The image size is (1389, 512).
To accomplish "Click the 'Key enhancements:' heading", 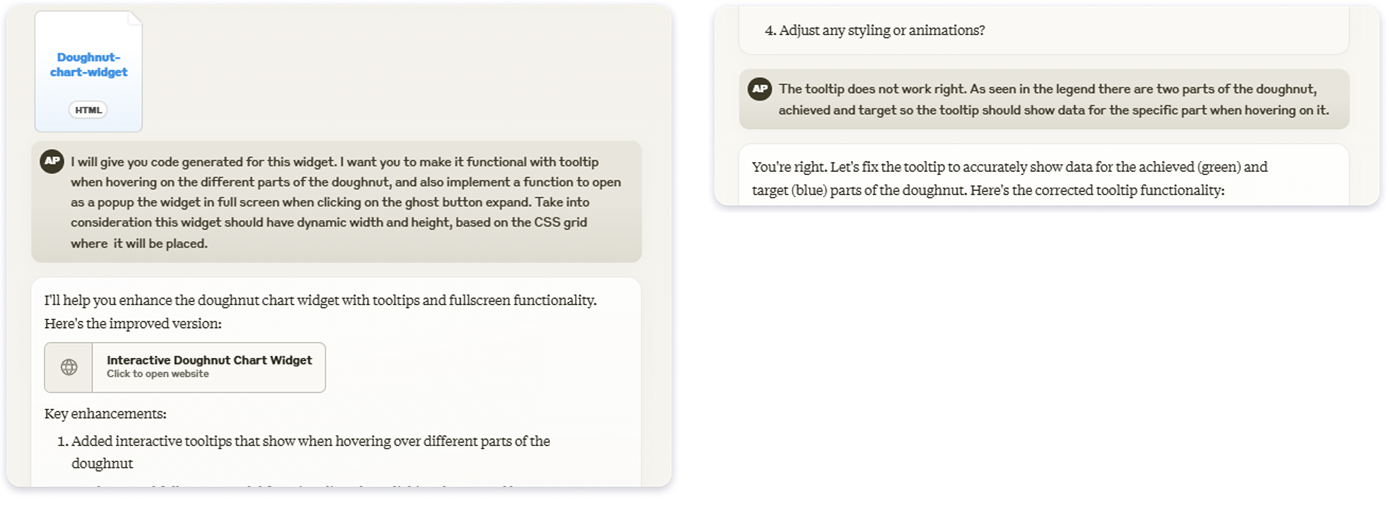I will click(106, 414).
